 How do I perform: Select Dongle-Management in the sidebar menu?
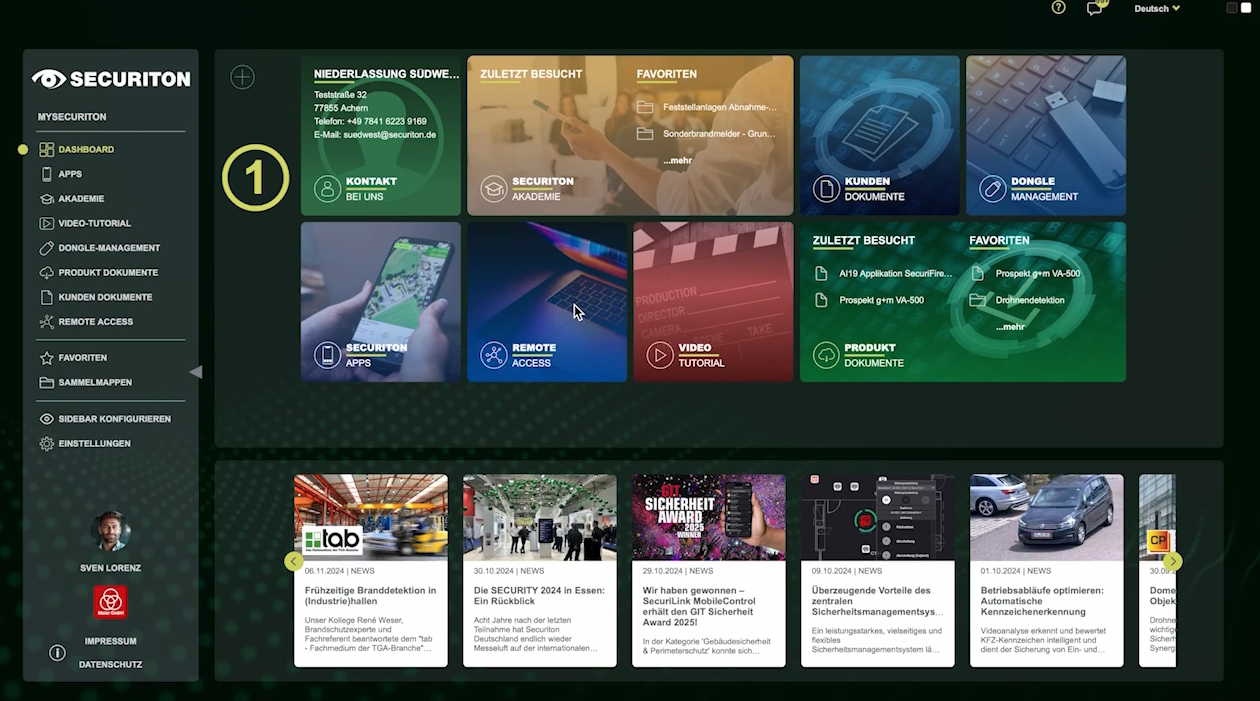click(109, 248)
